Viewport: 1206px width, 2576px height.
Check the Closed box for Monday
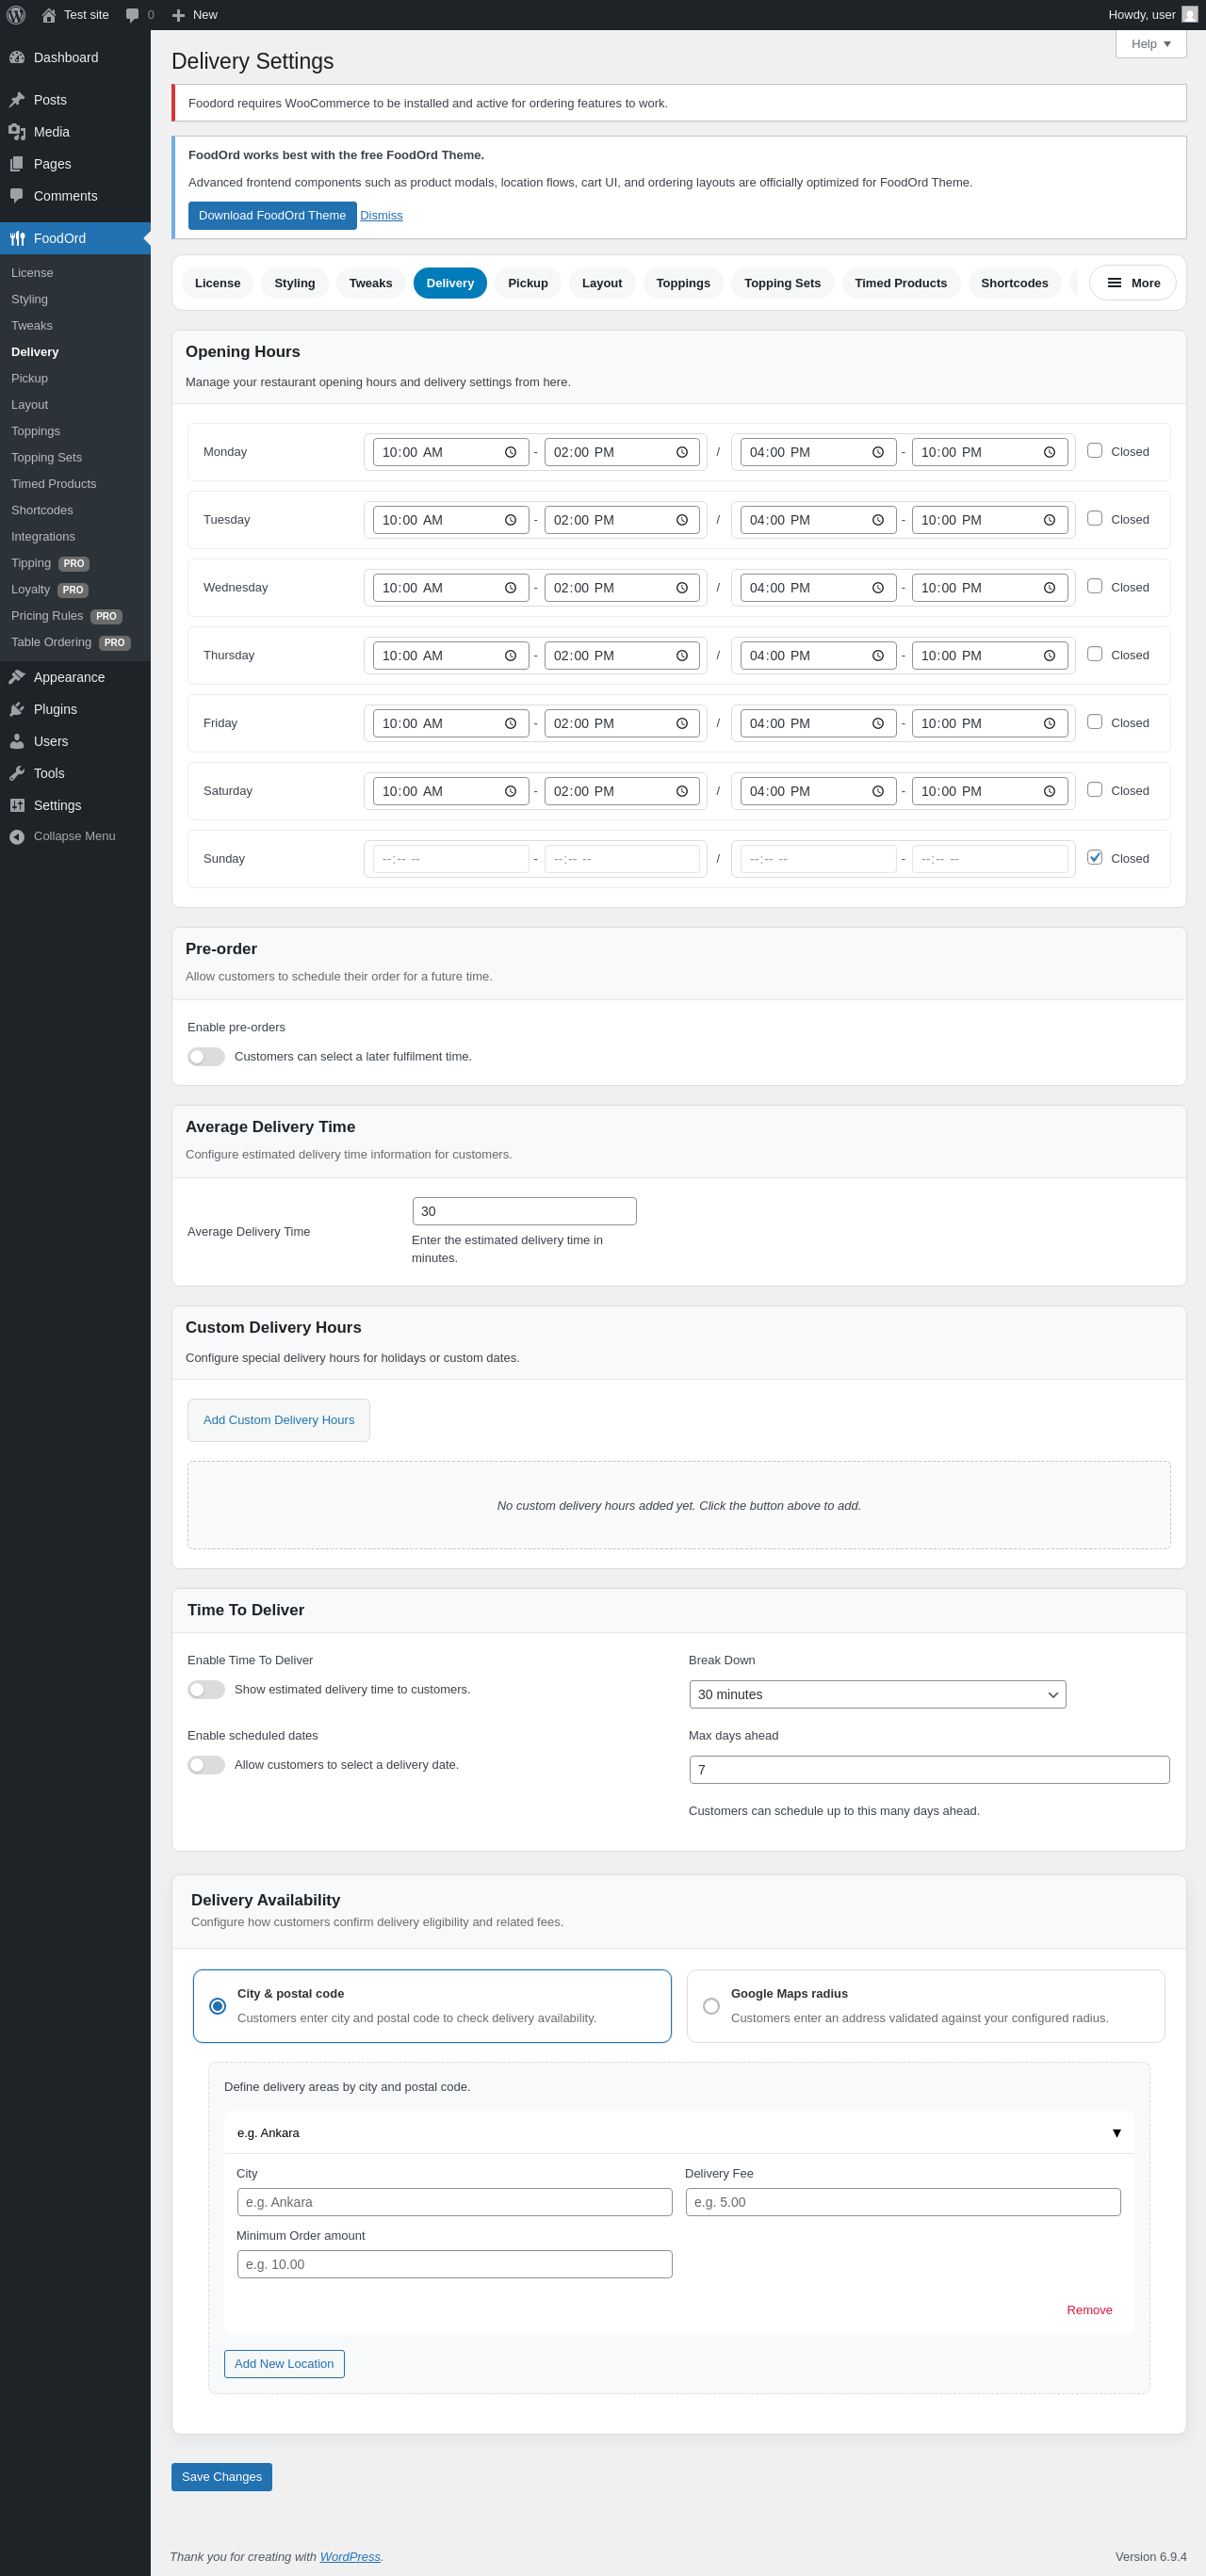click(x=1094, y=451)
